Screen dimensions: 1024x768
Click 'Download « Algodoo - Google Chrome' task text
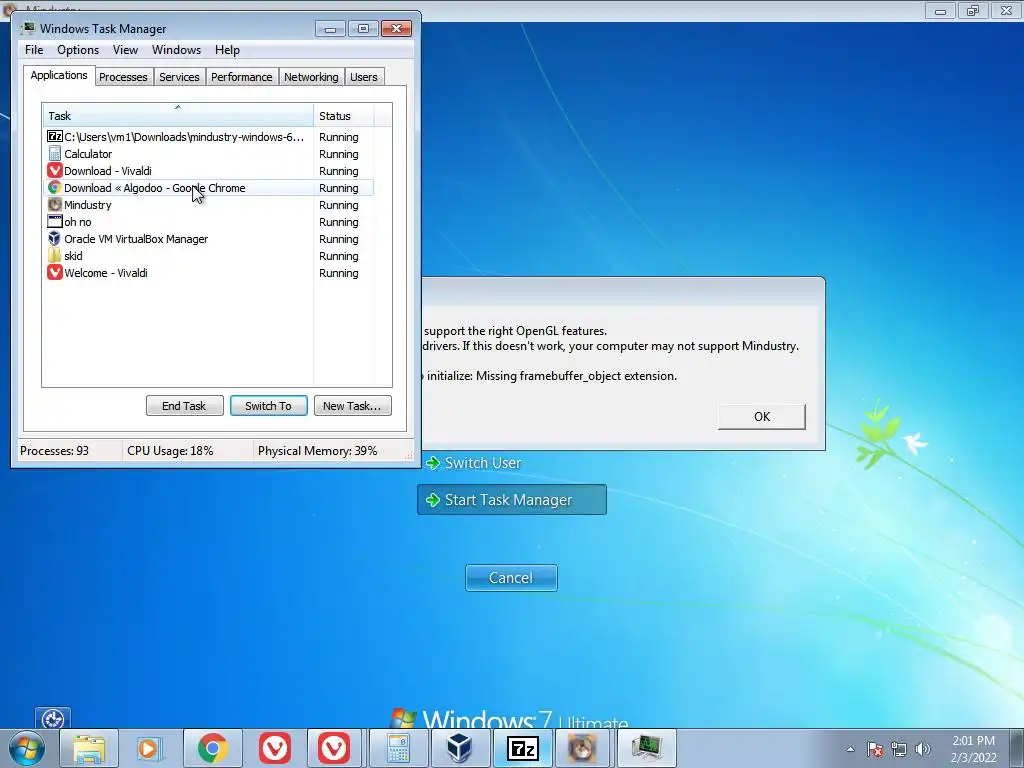pos(155,188)
